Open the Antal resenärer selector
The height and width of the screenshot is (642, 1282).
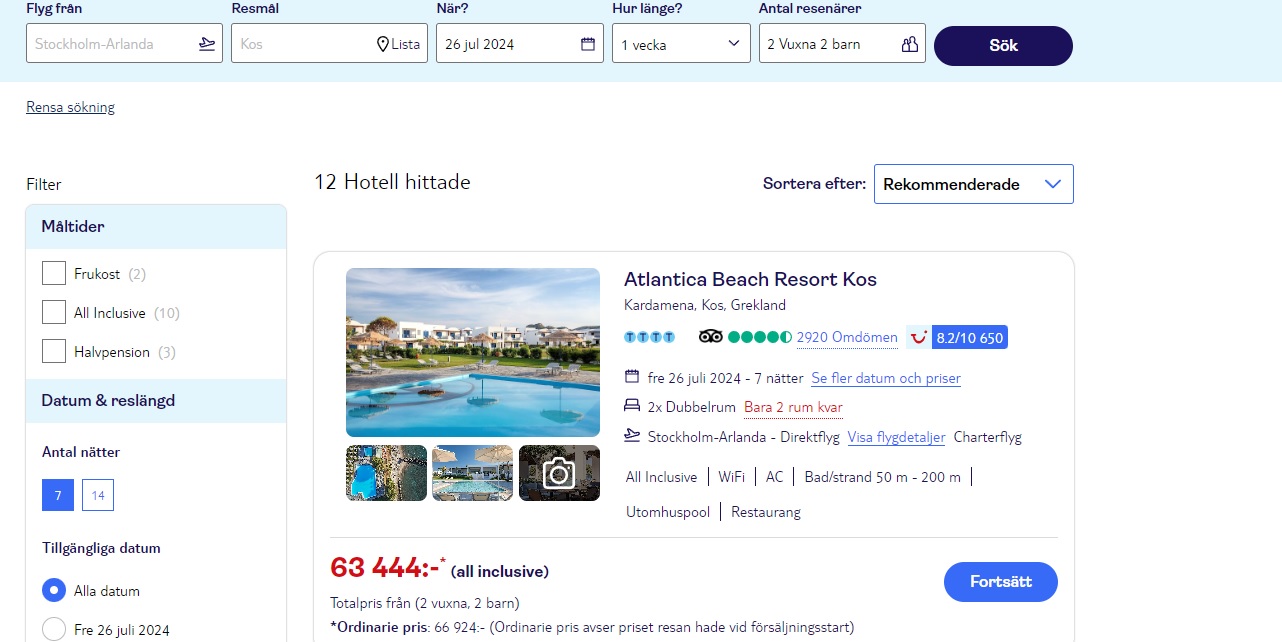pos(841,44)
